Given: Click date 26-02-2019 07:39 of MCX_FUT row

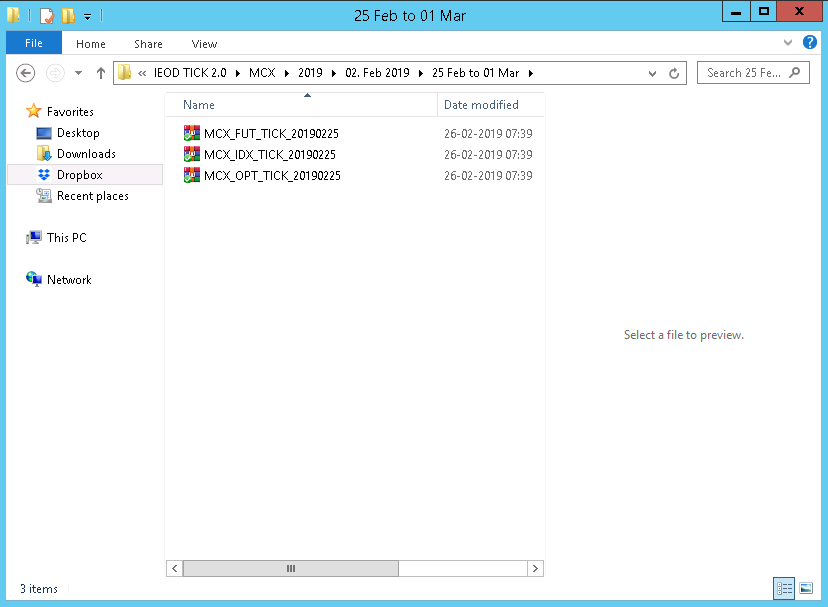Looking at the screenshot, I should pos(488,134).
